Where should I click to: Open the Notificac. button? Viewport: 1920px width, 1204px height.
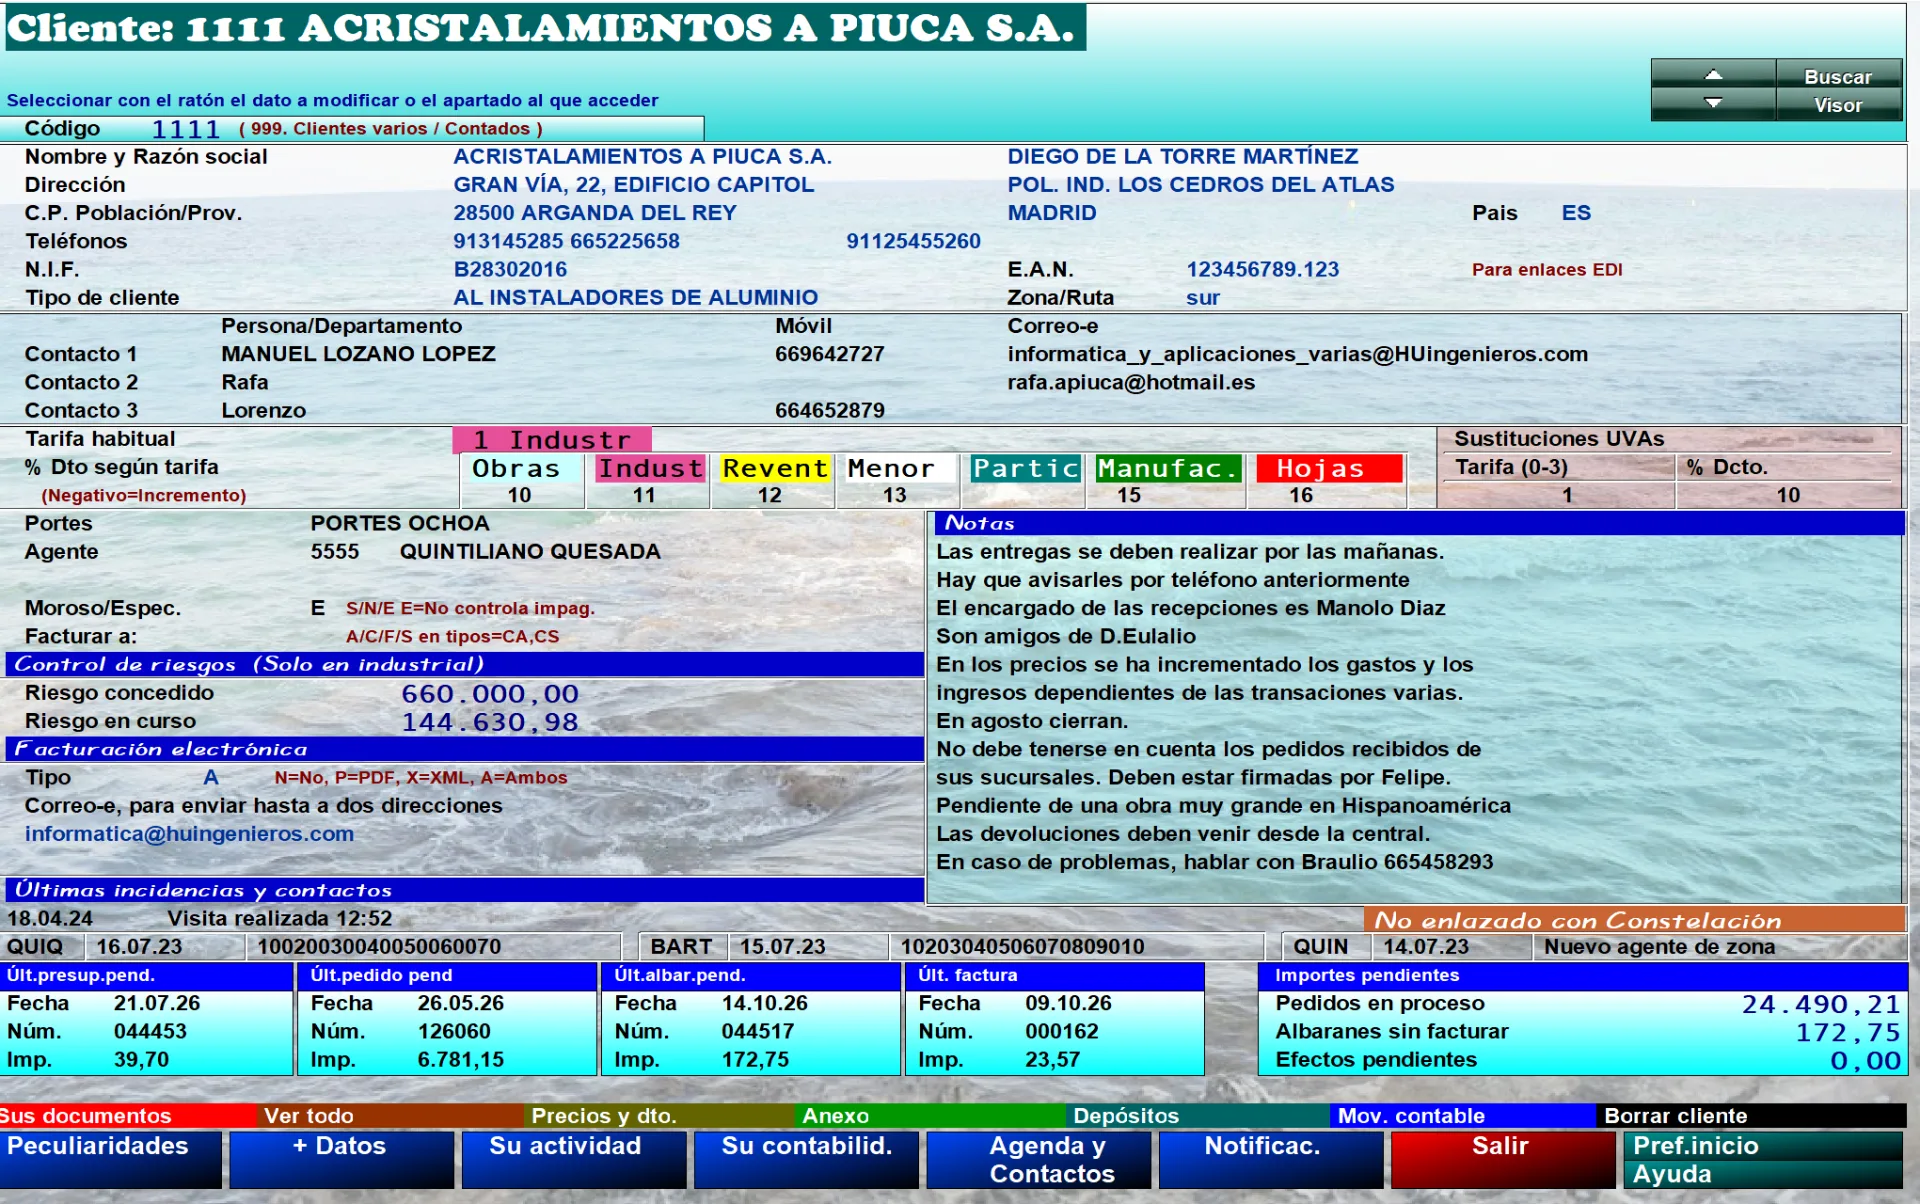pos(1271,1159)
